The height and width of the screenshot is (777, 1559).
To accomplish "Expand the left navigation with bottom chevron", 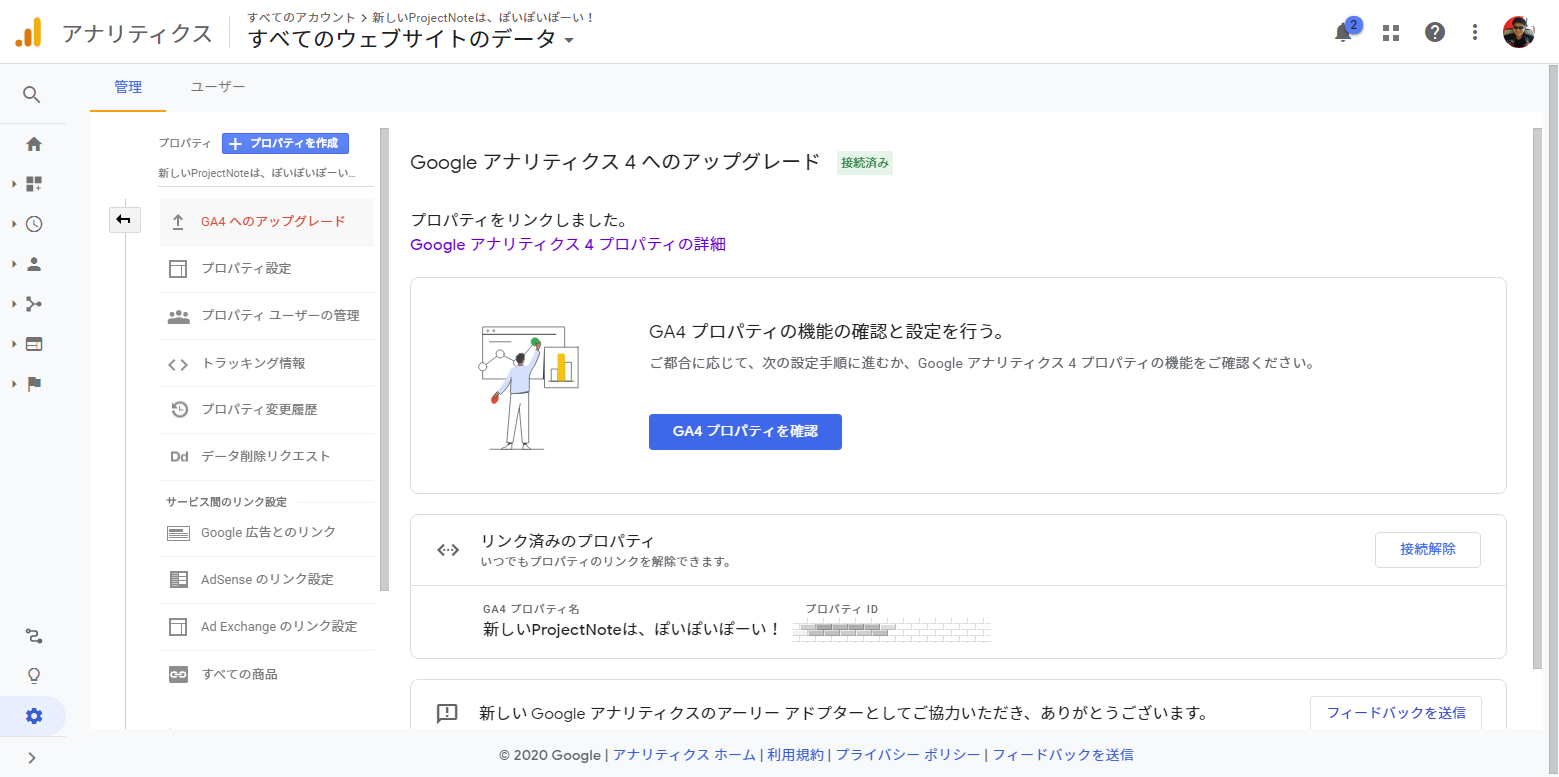I will [x=32, y=757].
